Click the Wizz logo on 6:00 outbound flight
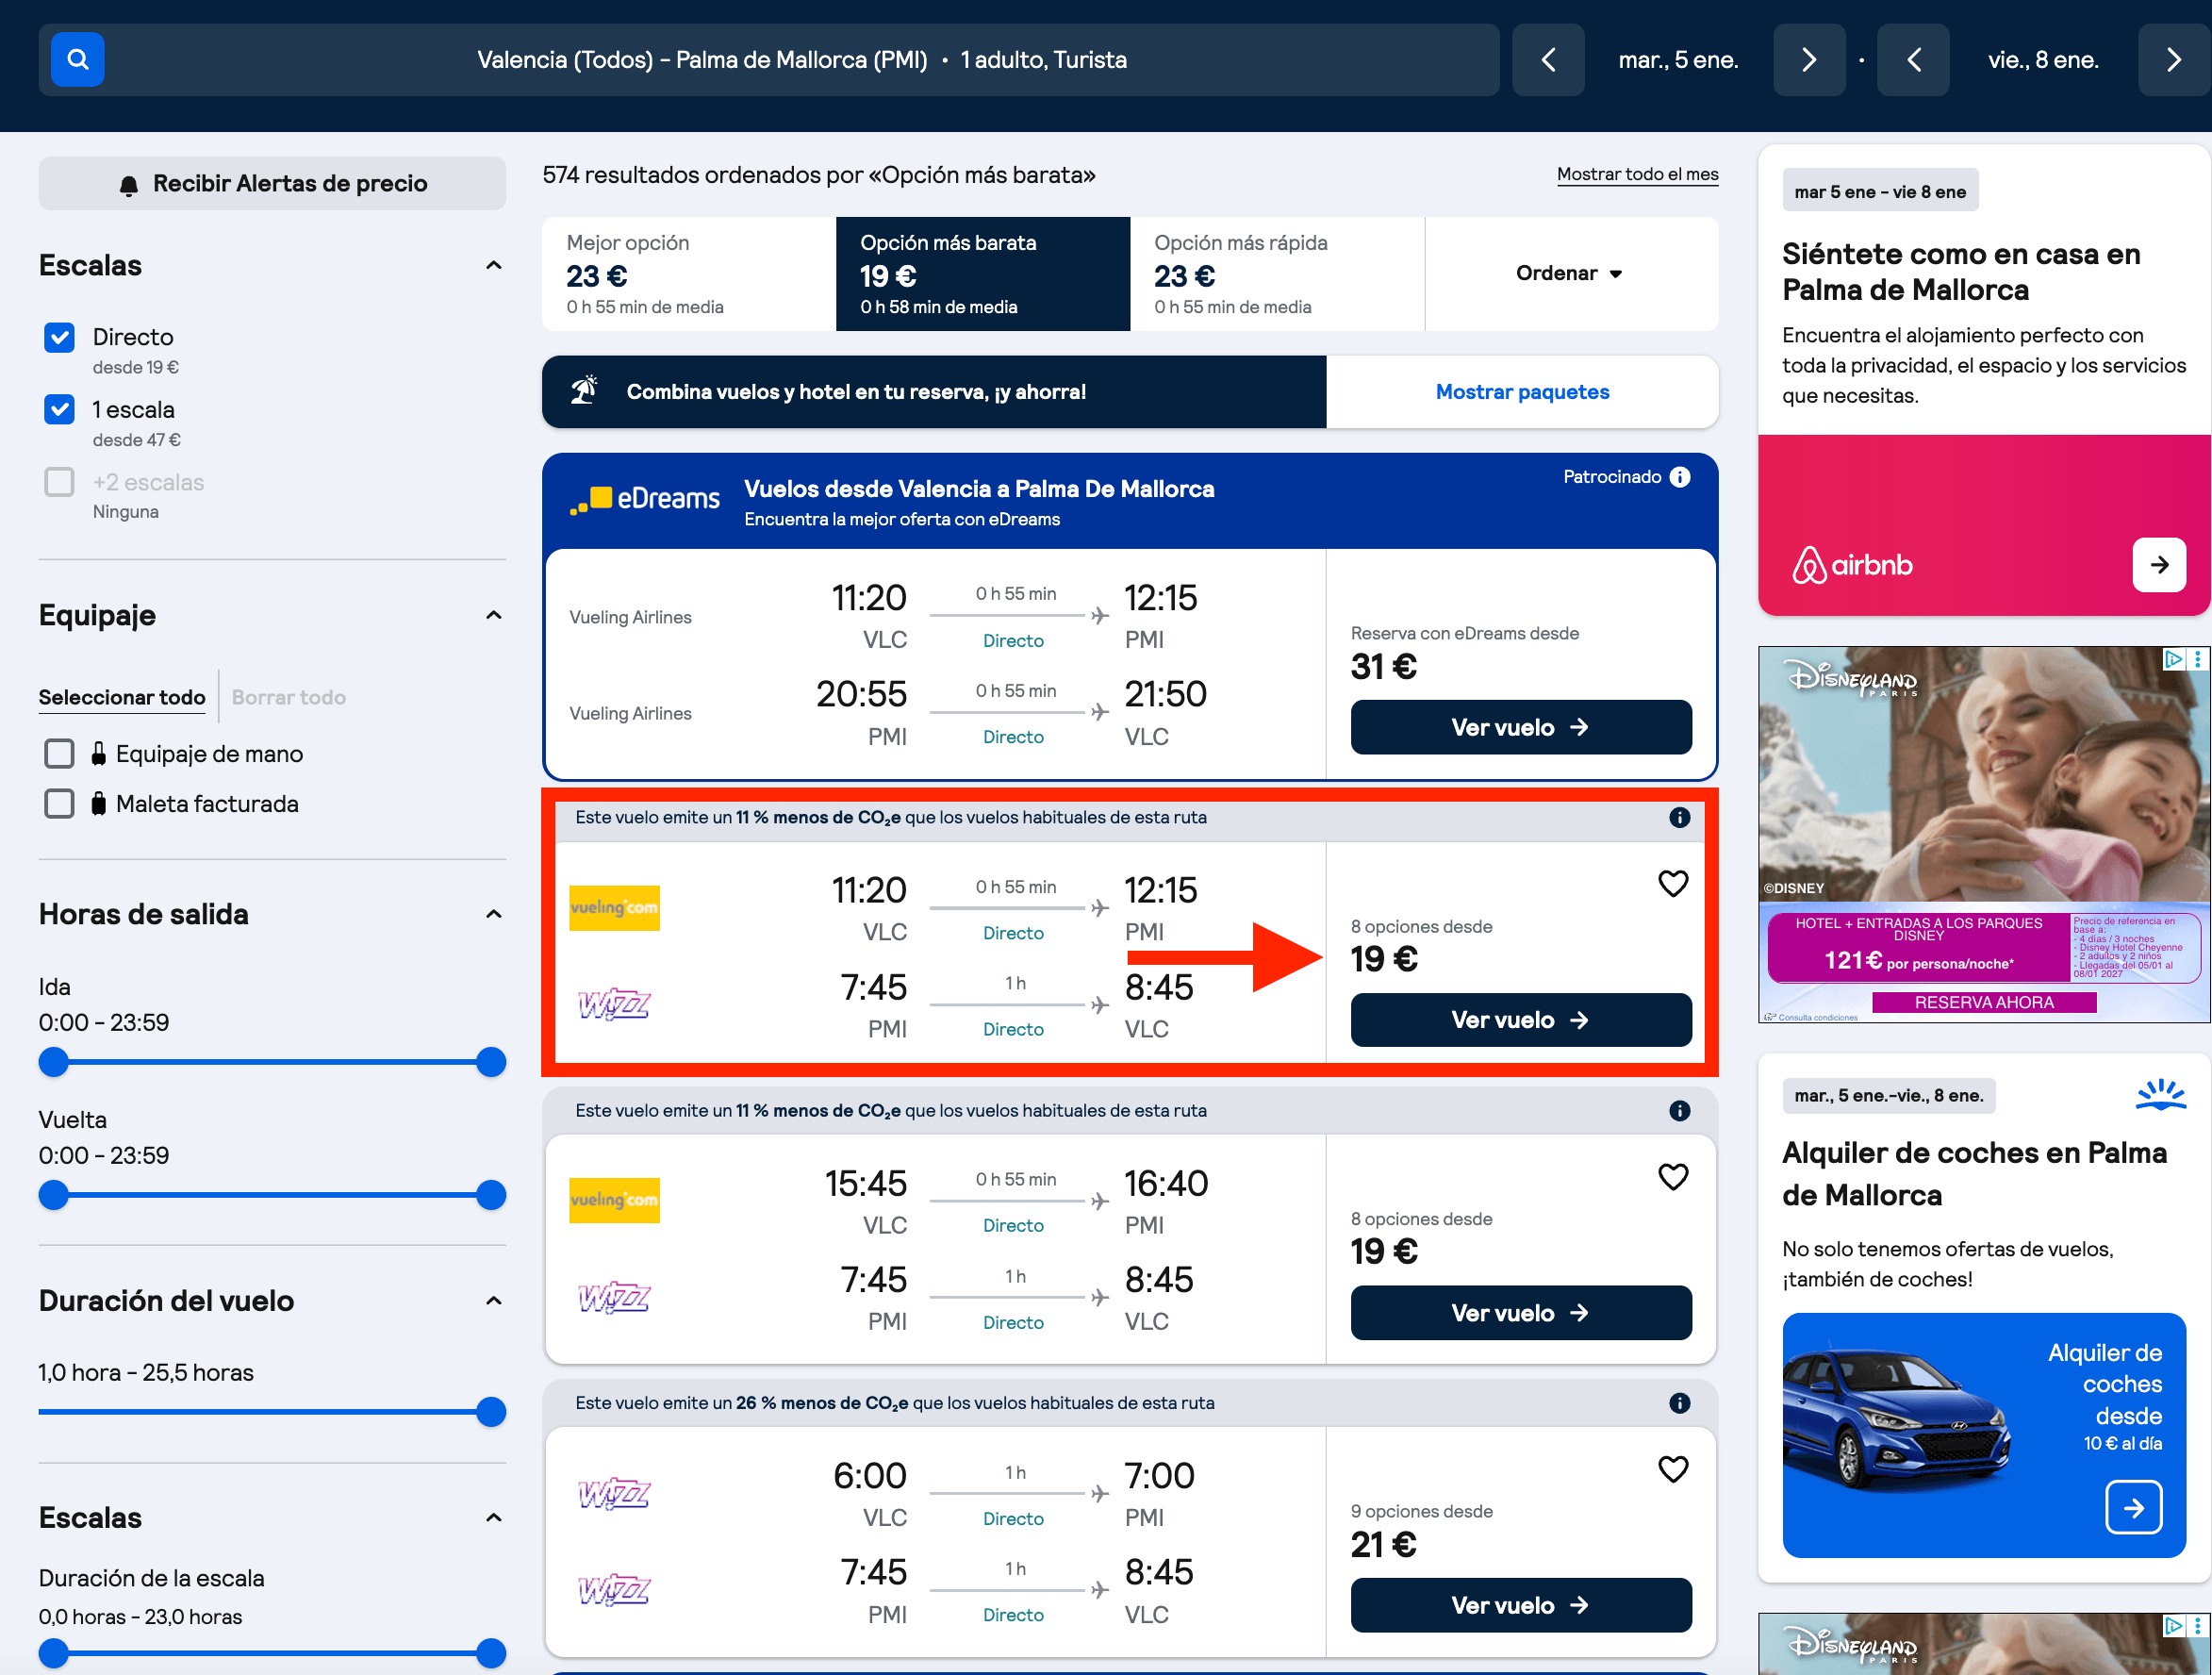The height and width of the screenshot is (1675, 2212). tap(614, 1494)
